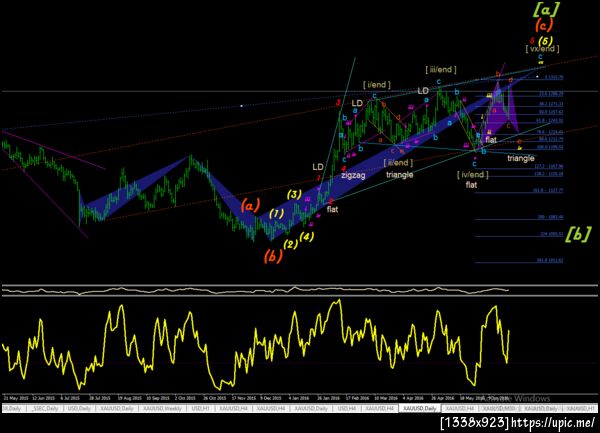Switch to the XAUUSD,Weekly chart tab
Screen dimensions: 600x433
click(x=162, y=409)
